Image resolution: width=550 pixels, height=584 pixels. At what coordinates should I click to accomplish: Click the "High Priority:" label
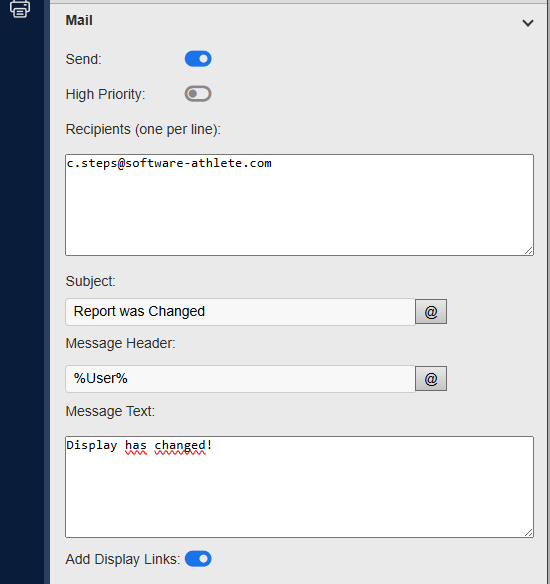coord(105,94)
